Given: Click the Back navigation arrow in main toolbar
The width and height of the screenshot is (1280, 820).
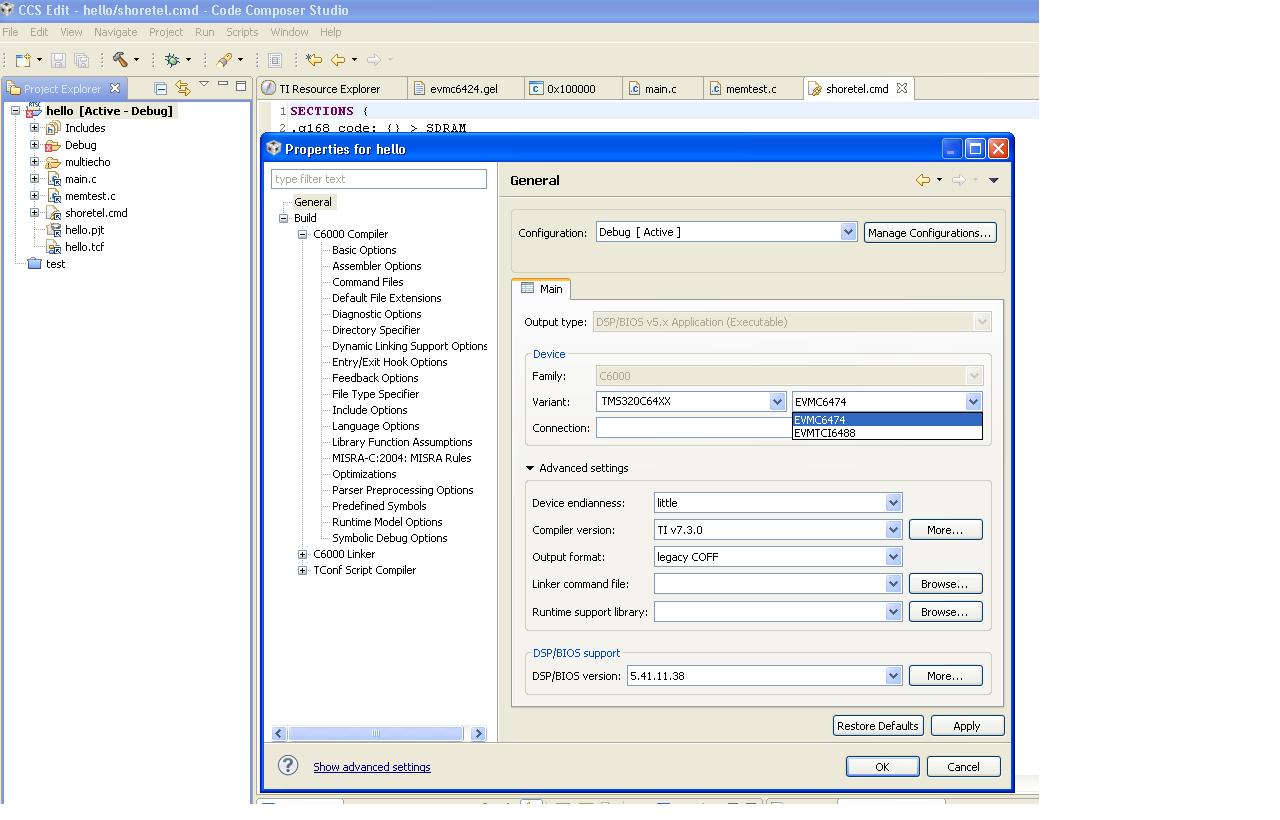Looking at the screenshot, I should pyautogui.click(x=338, y=60).
